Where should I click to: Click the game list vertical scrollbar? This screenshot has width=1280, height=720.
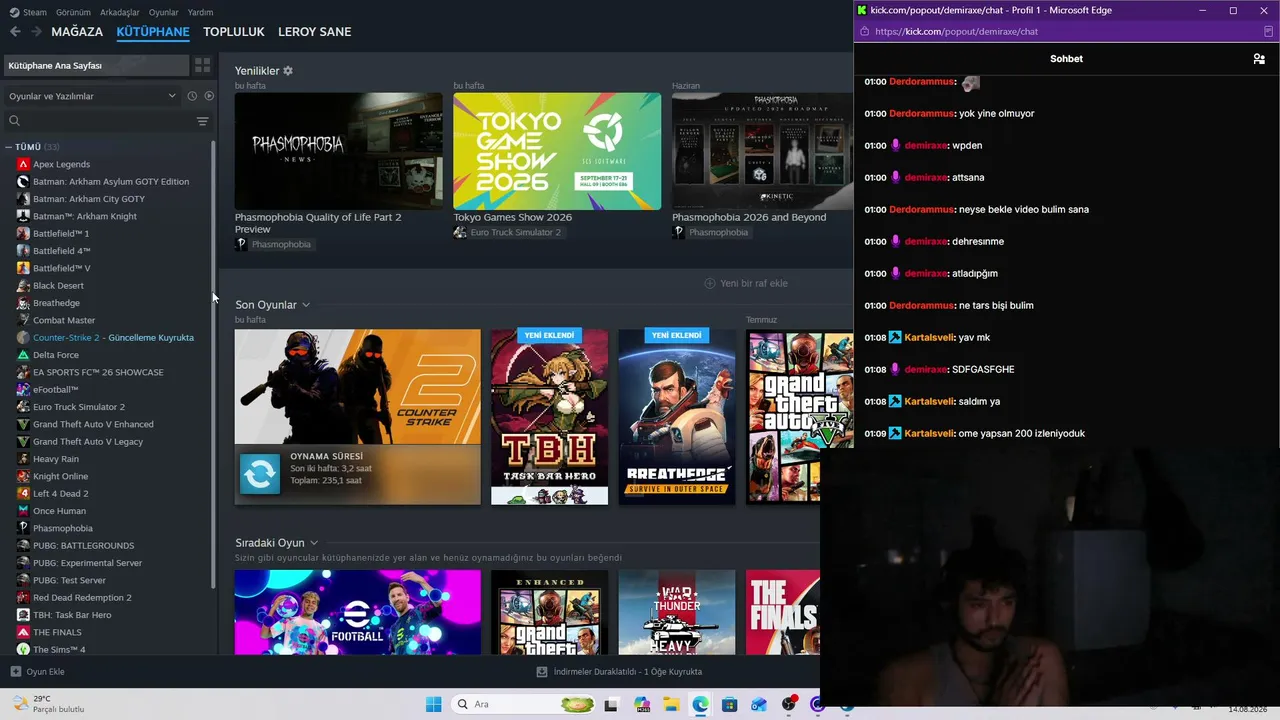(214, 365)
